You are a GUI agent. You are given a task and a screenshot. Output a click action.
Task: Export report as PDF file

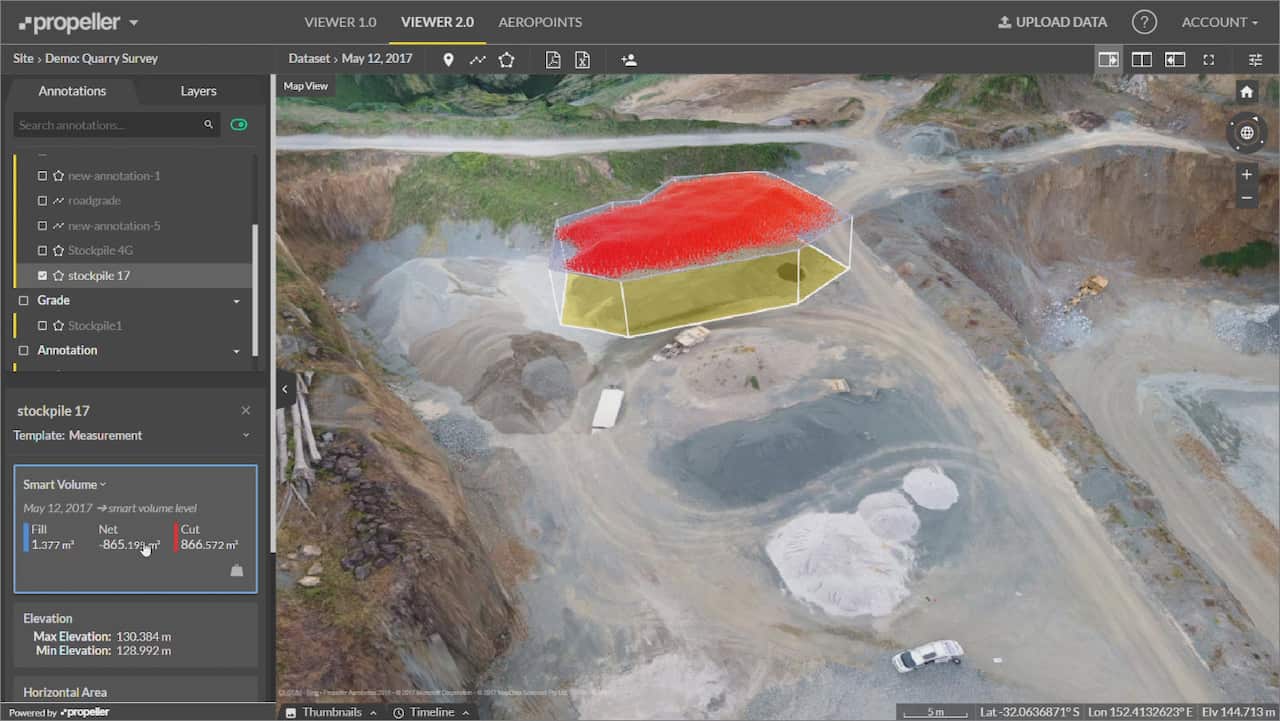[552, 60]
